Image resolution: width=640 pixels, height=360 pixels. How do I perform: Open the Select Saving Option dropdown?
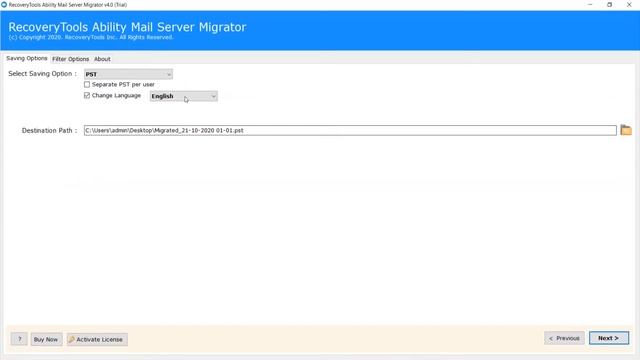128,74
